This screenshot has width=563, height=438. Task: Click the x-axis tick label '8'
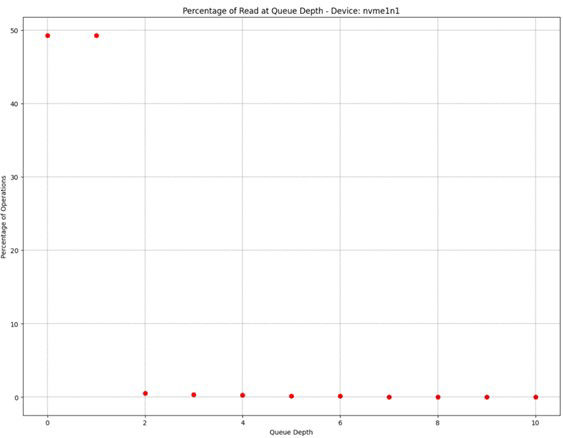(438, 423)
